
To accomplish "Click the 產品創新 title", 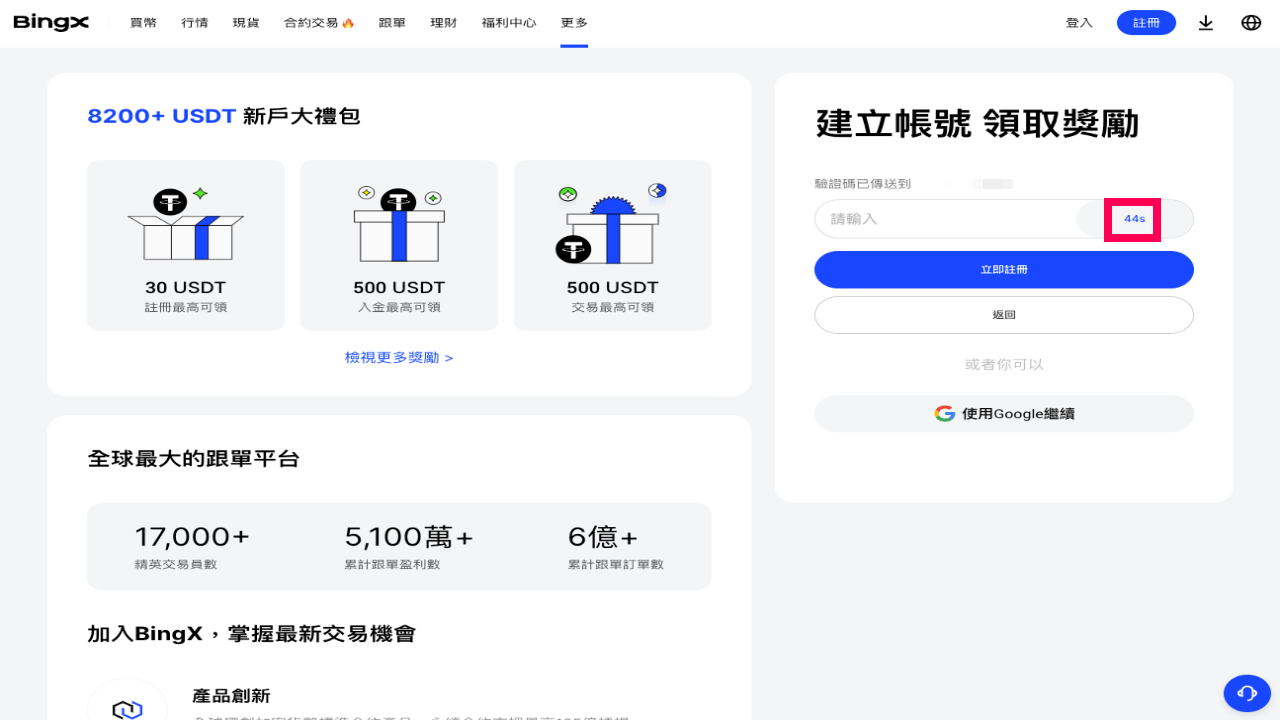I will coord(231,696).
